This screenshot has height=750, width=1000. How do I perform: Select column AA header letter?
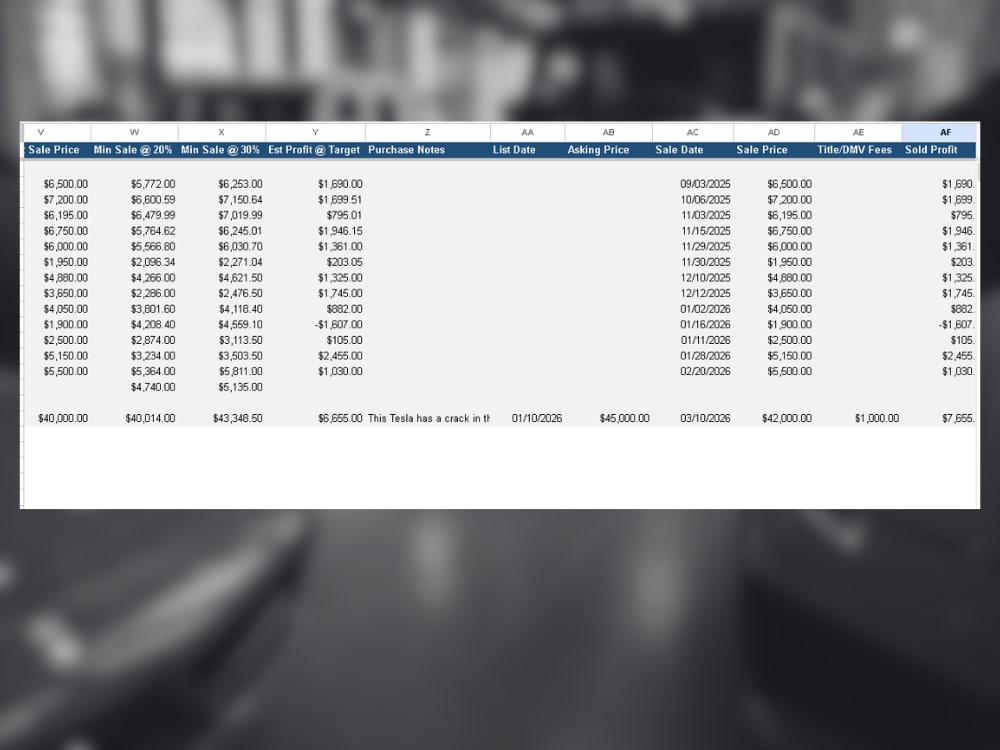pyautogui.click(x=527, y=133)
